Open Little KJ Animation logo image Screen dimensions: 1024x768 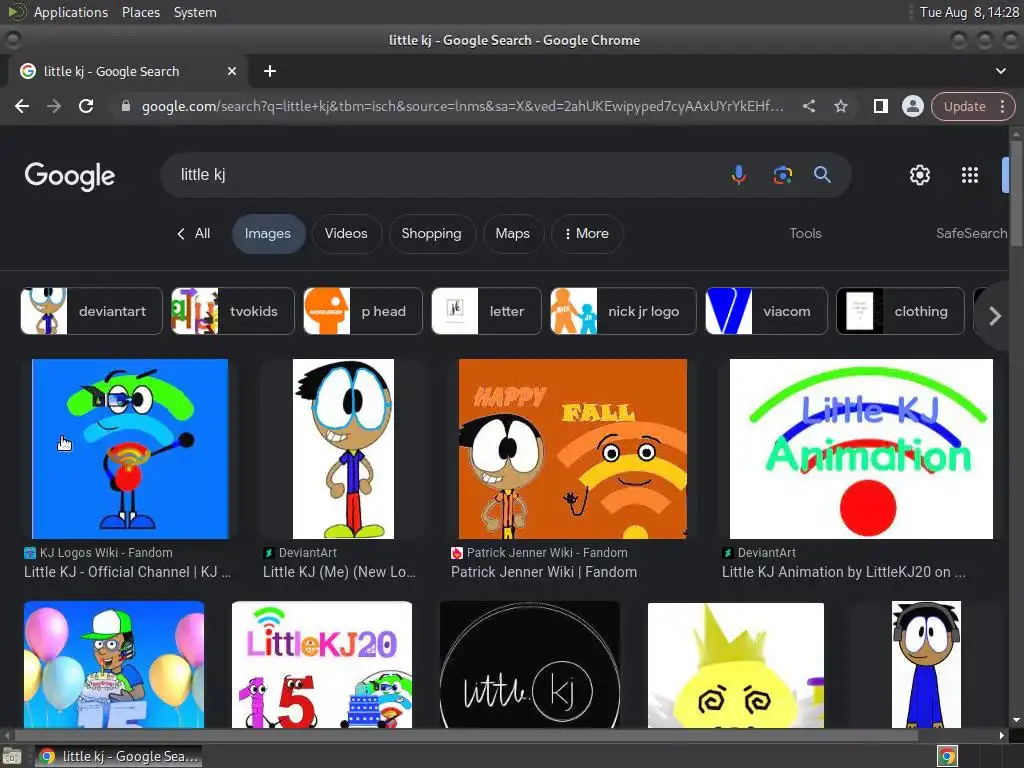861,449
